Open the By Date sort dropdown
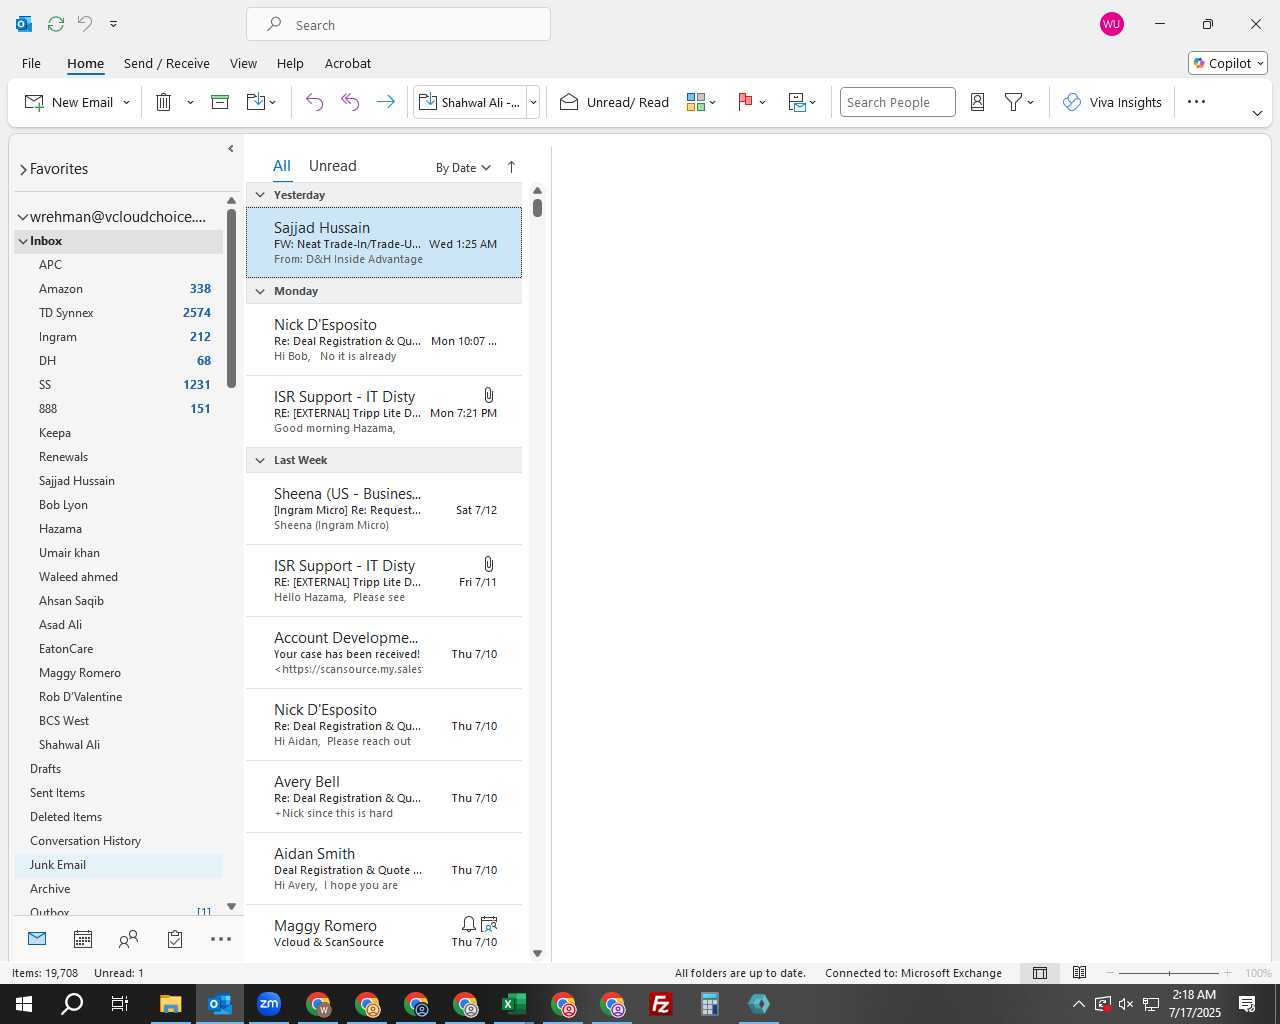 463,168
